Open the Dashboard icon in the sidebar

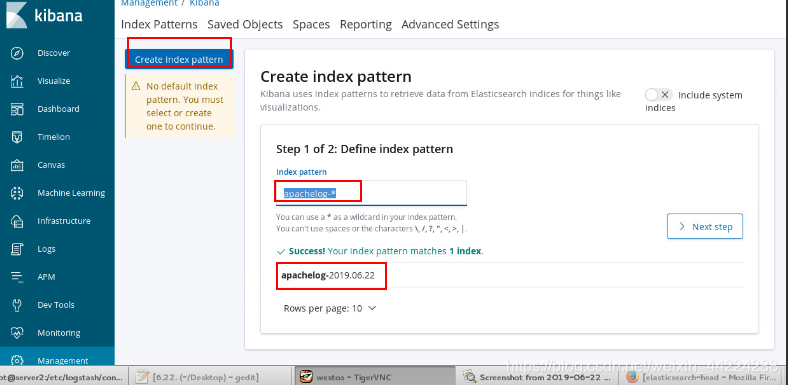click(17, 109)
